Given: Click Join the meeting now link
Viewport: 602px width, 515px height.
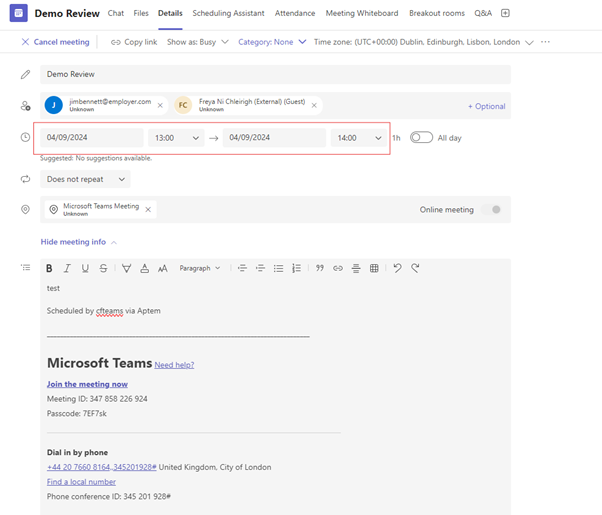Looking at the screenshot, I should click(87, 384).
